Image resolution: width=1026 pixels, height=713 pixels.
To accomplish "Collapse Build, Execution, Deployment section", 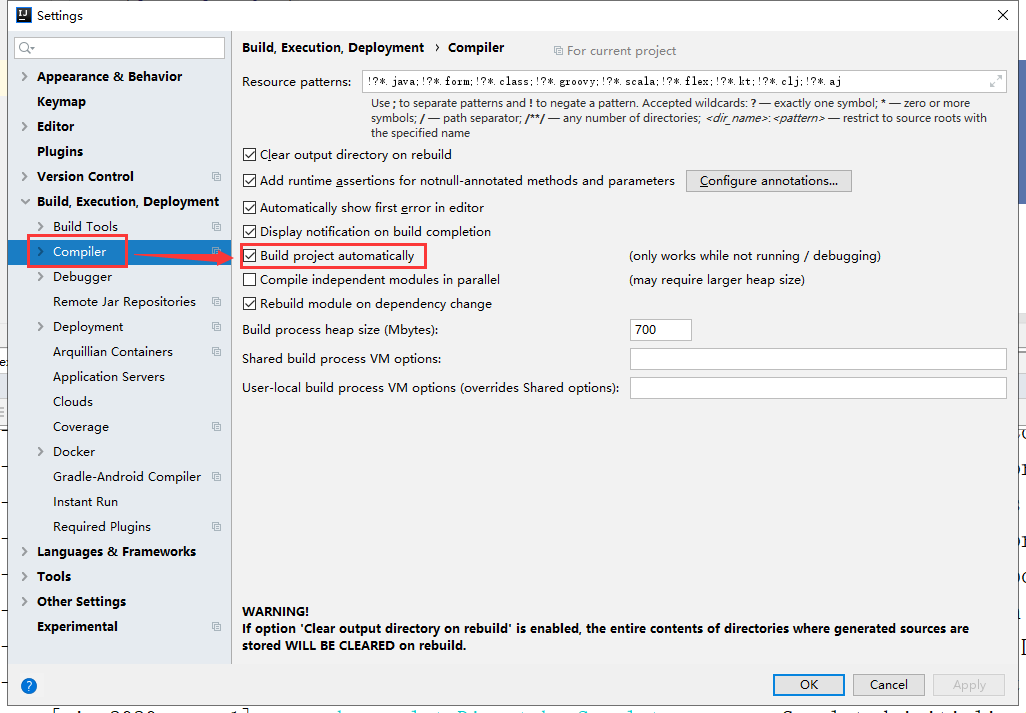I will [x=25, y=201].
